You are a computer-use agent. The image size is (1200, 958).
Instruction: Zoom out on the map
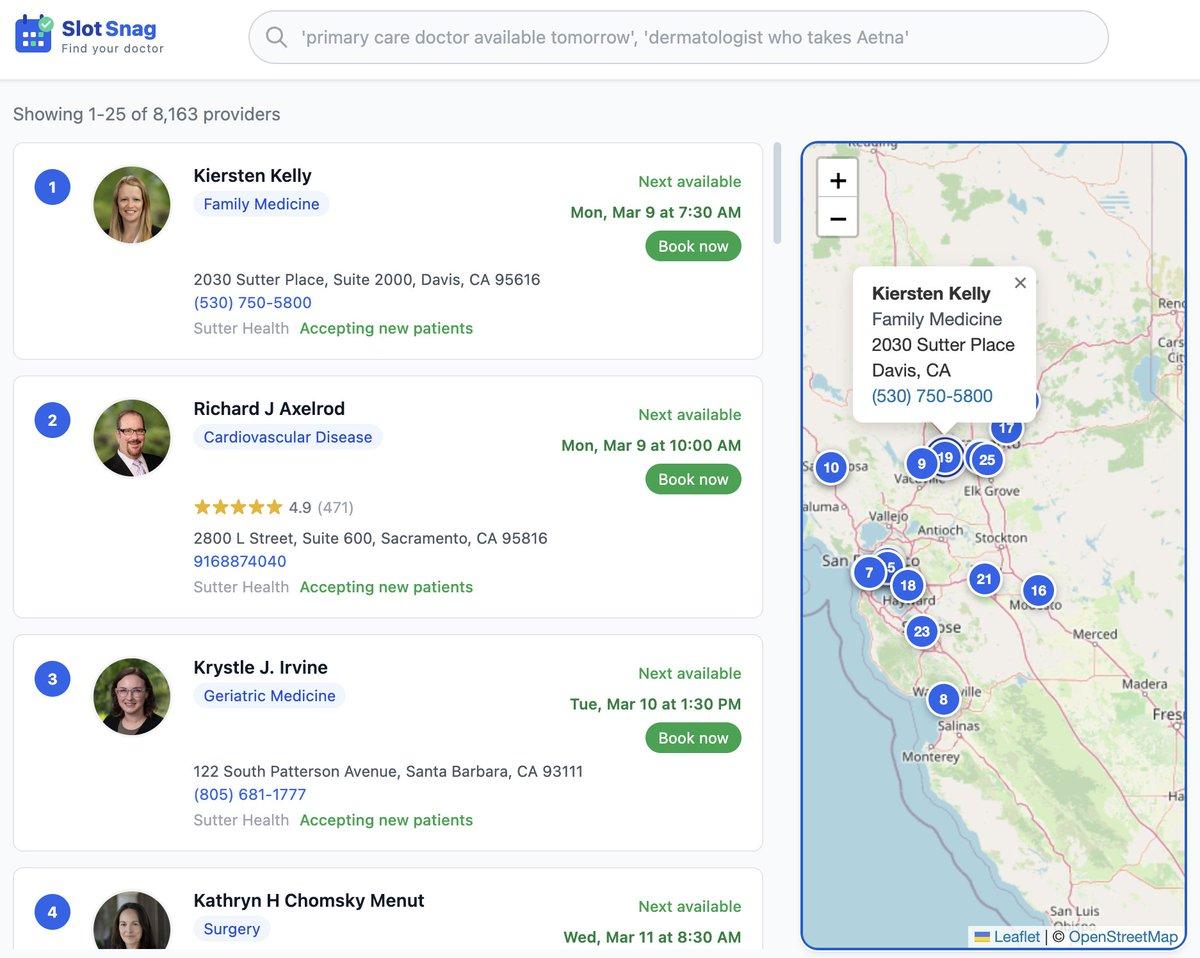click(836, 218)
